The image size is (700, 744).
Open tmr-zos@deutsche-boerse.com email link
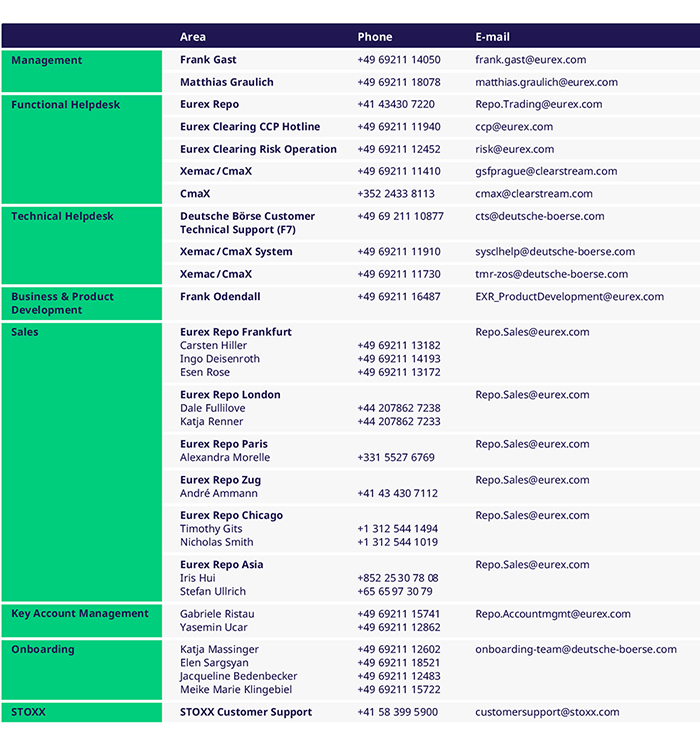(551, 274)
